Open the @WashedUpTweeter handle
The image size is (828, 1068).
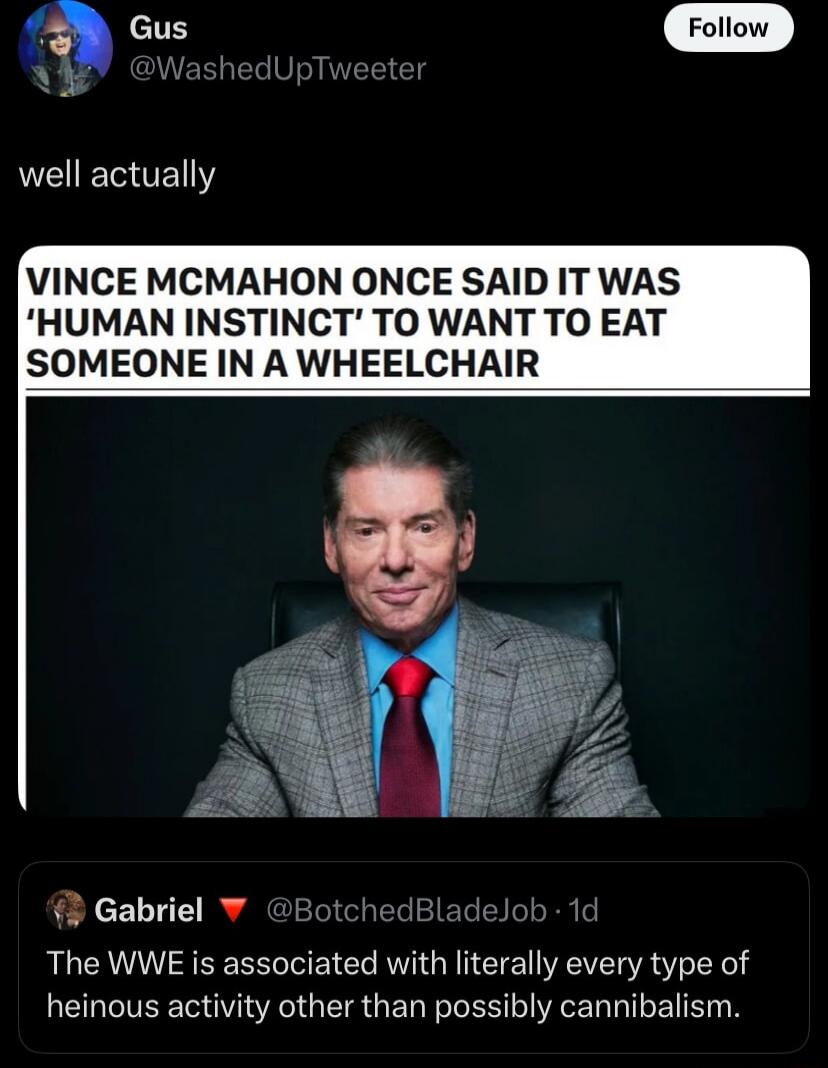click(277, 69)
